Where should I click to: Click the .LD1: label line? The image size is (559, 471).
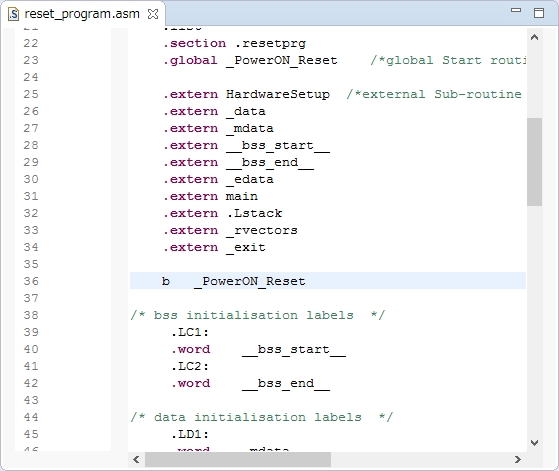point(190,434)
